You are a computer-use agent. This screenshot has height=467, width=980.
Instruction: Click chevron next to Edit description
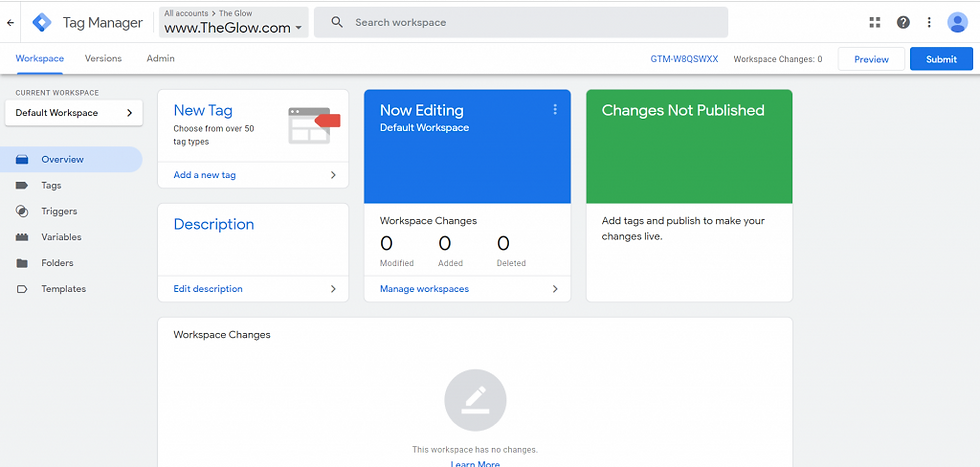333,289
